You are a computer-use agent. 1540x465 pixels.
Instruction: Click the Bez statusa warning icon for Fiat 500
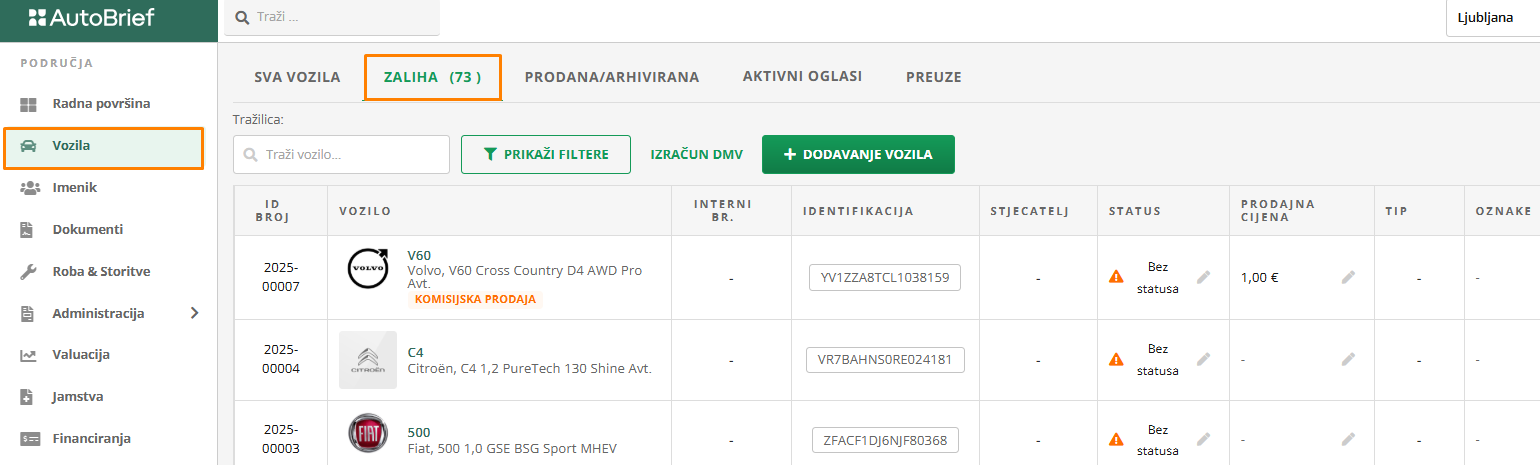tap(1117, 439)
